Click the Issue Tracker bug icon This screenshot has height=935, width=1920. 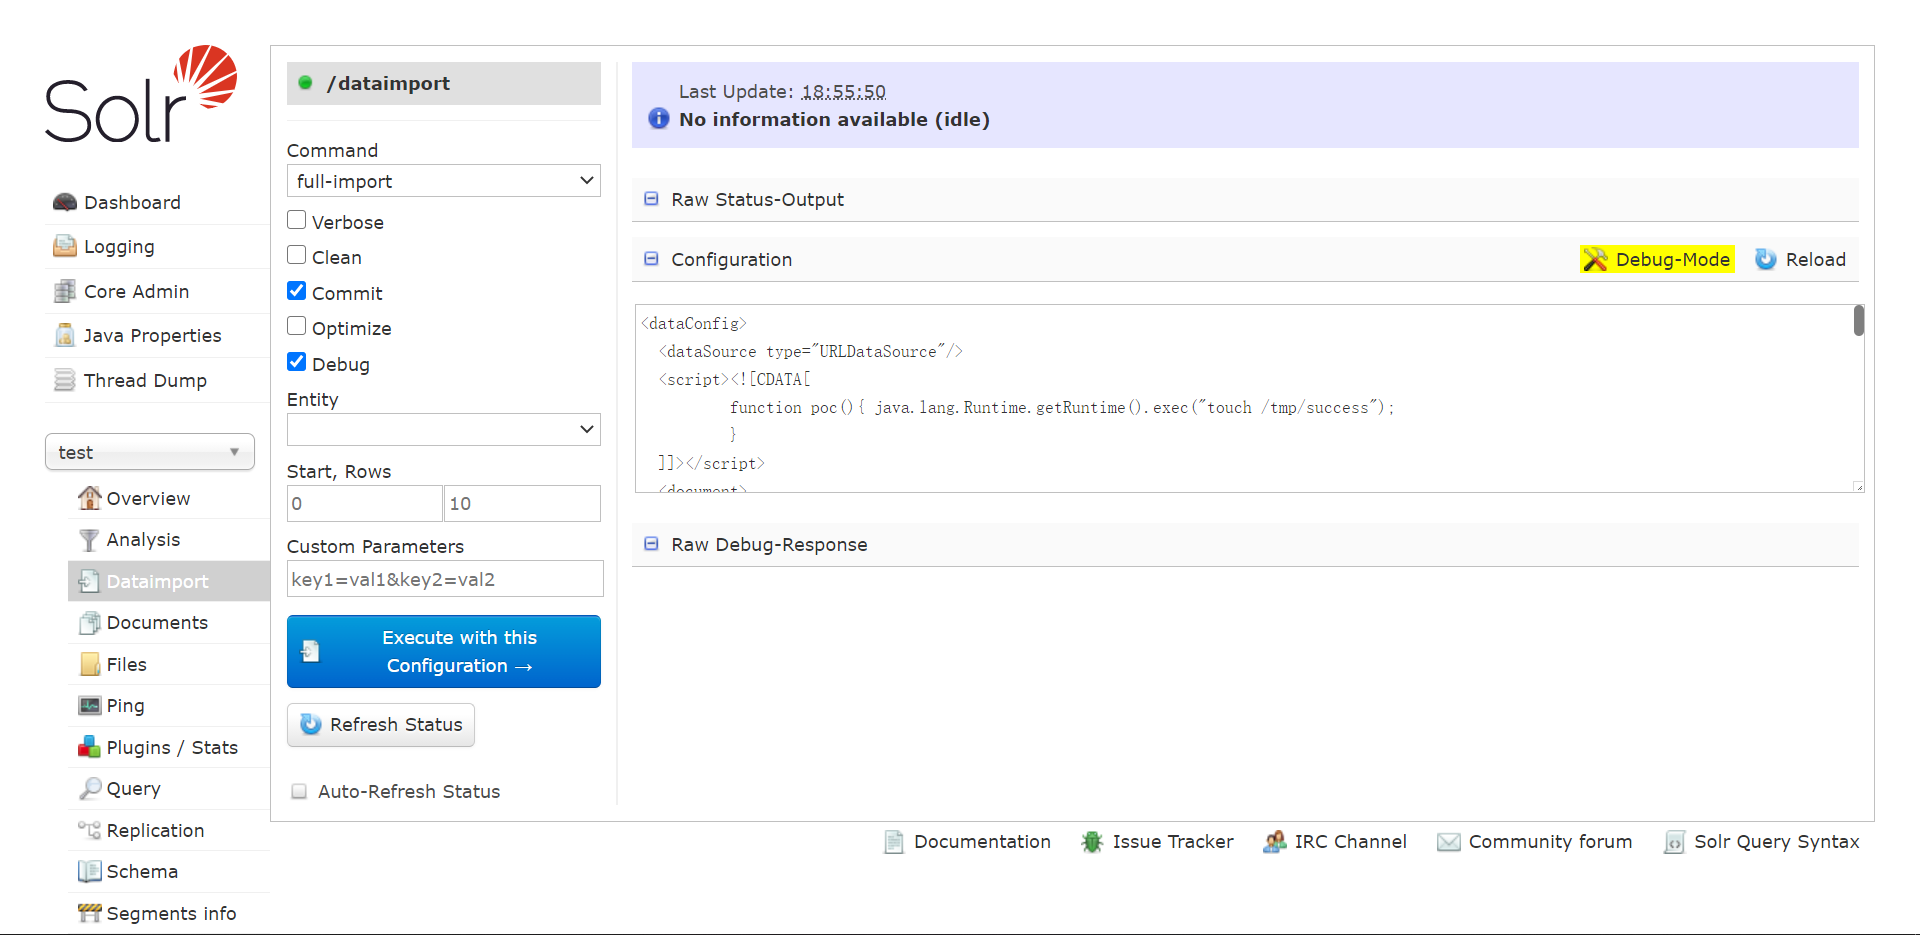pyautogui.click(x=1092, y=842)
